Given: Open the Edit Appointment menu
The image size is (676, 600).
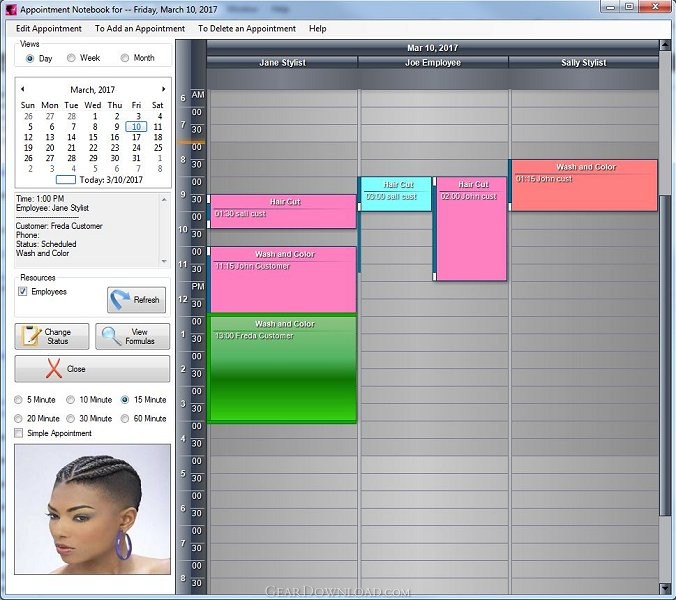Looking at the screenshot, I should tap(48, 28).
